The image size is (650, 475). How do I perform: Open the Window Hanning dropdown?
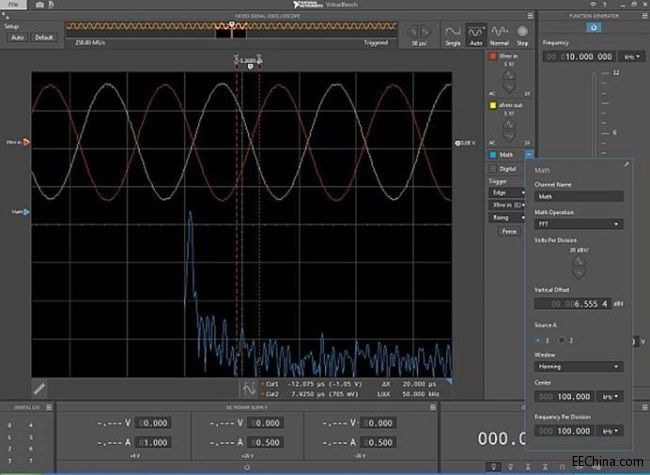tap(579, 366)
